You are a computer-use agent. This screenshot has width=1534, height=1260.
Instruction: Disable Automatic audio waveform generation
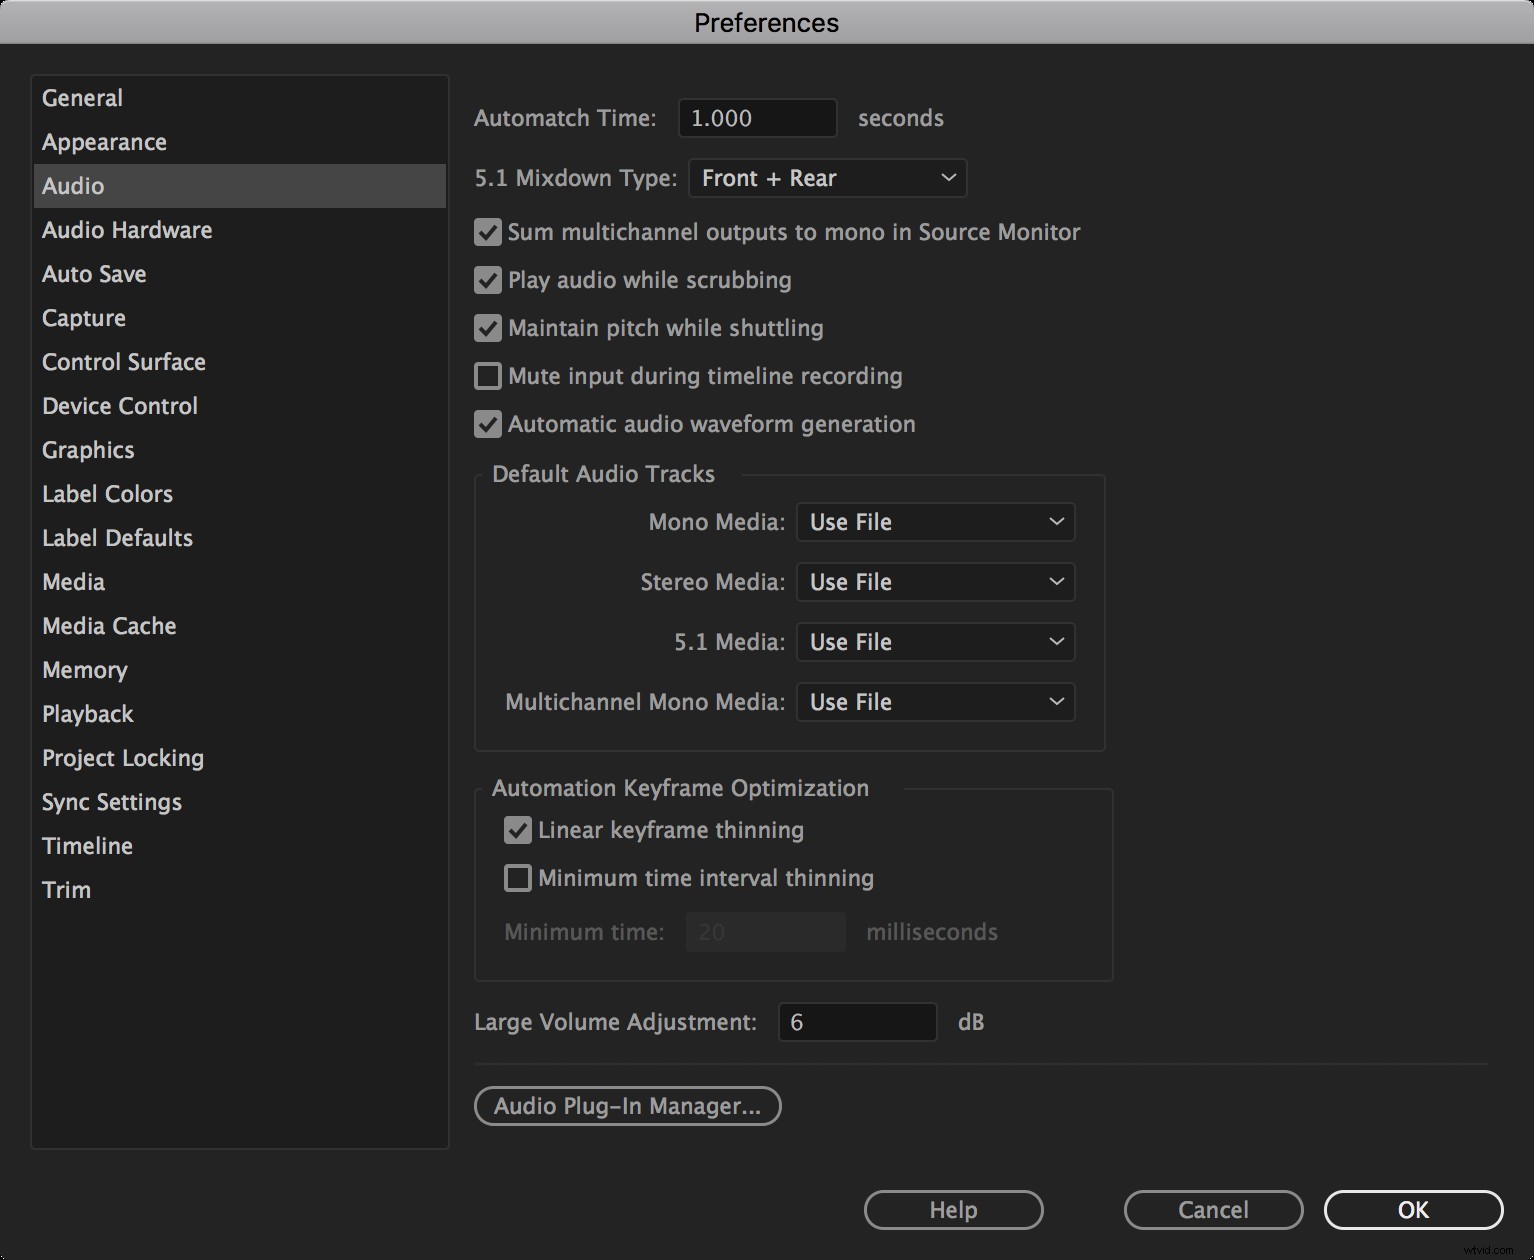[487, 424]
